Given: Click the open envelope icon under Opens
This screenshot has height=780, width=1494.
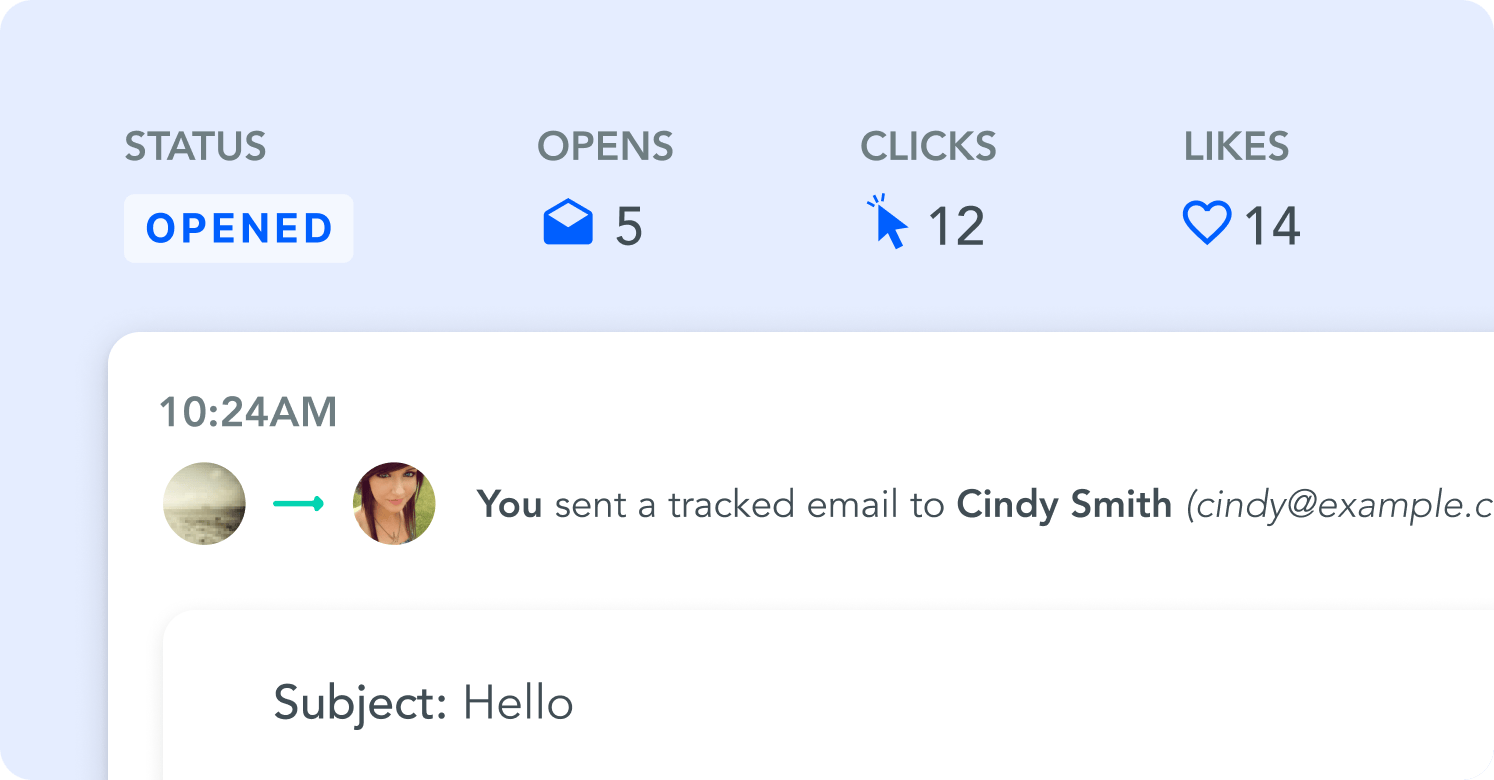Looking at the screenshot, I should [568, 224].
